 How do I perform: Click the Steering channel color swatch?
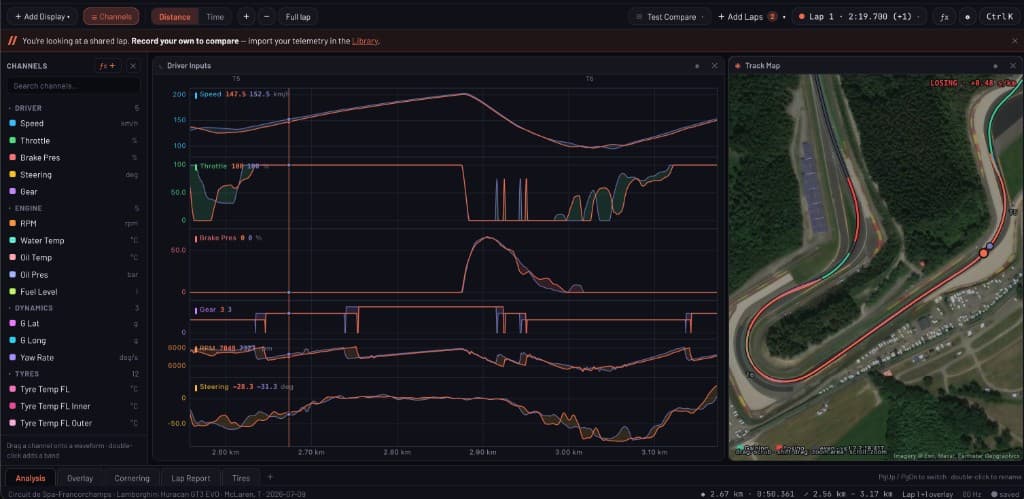[12, 174]
